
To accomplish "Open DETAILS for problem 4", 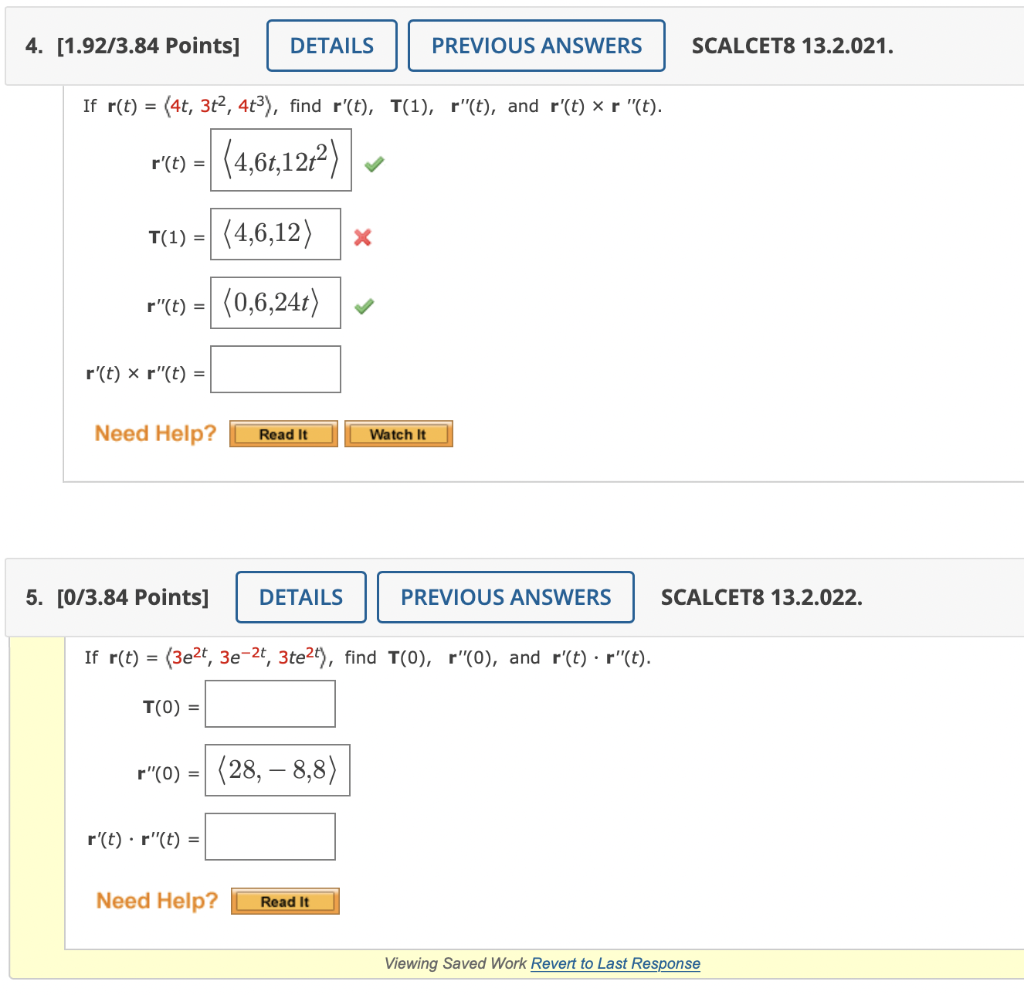I will [331, 45].
